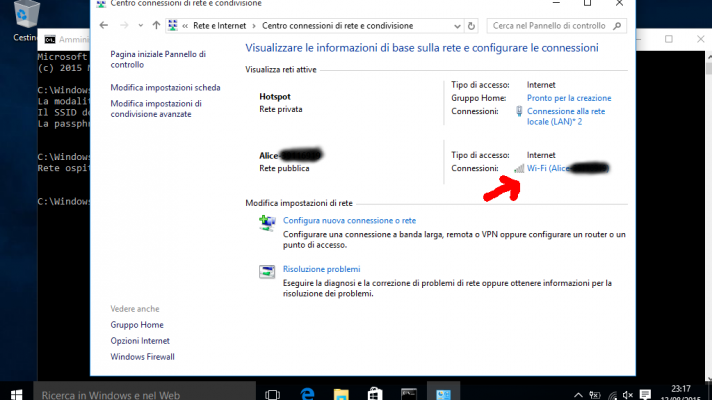Open the network tray icon

point(612,395)
